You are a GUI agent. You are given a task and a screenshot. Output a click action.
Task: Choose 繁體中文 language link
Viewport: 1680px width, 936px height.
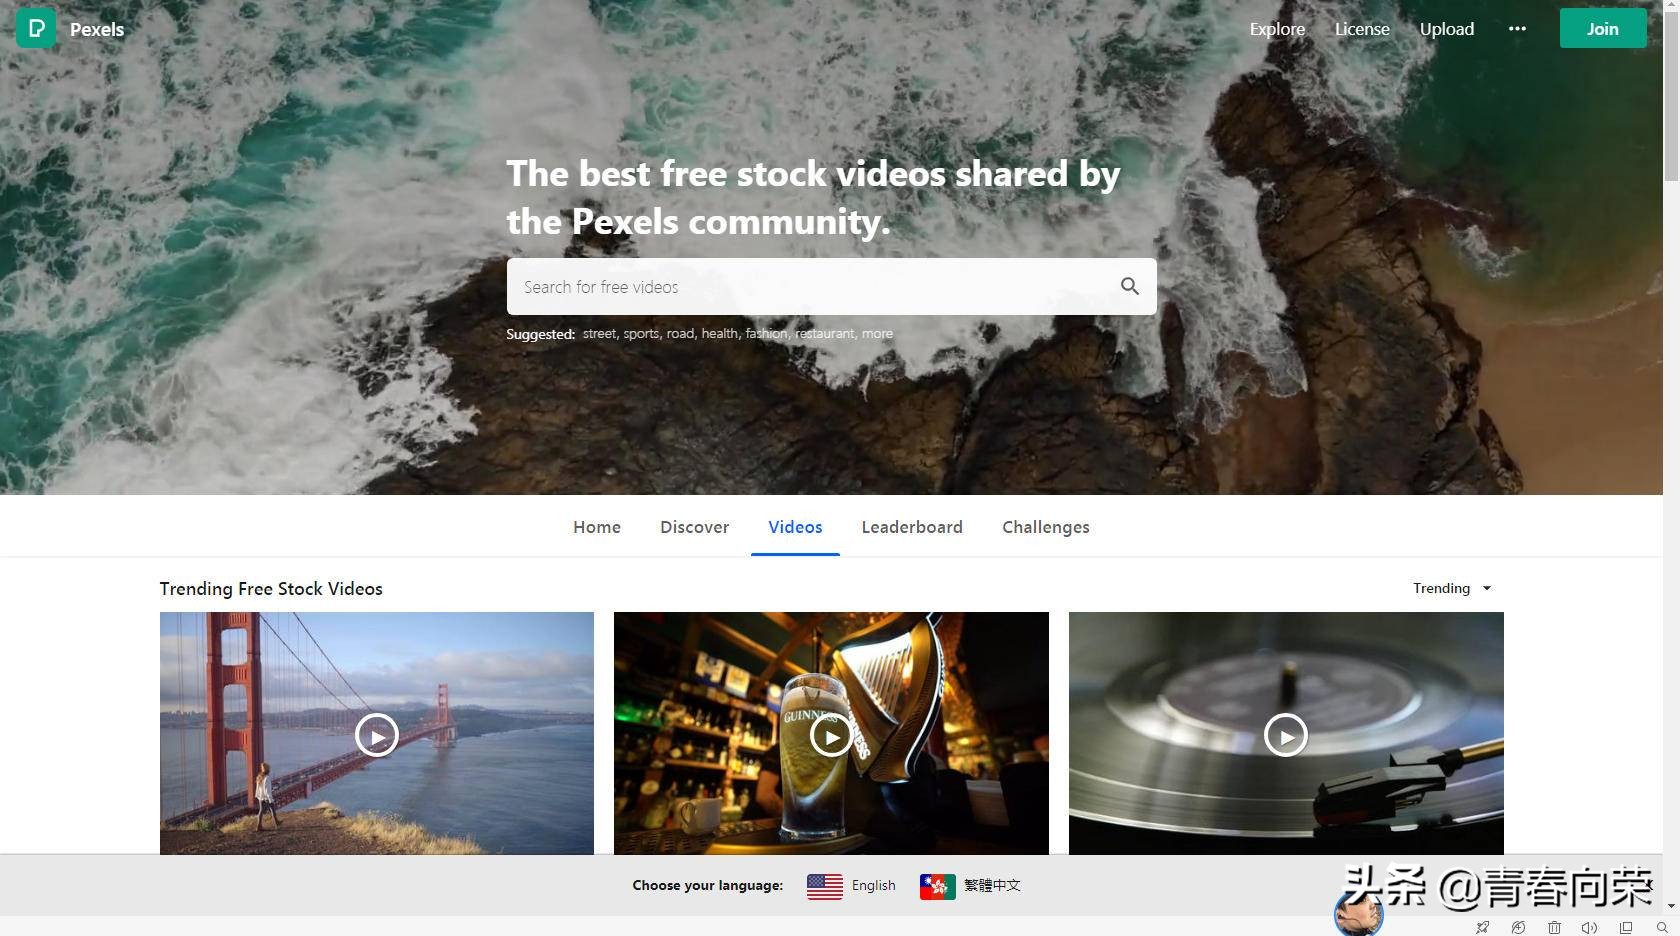tap(992, 886)
